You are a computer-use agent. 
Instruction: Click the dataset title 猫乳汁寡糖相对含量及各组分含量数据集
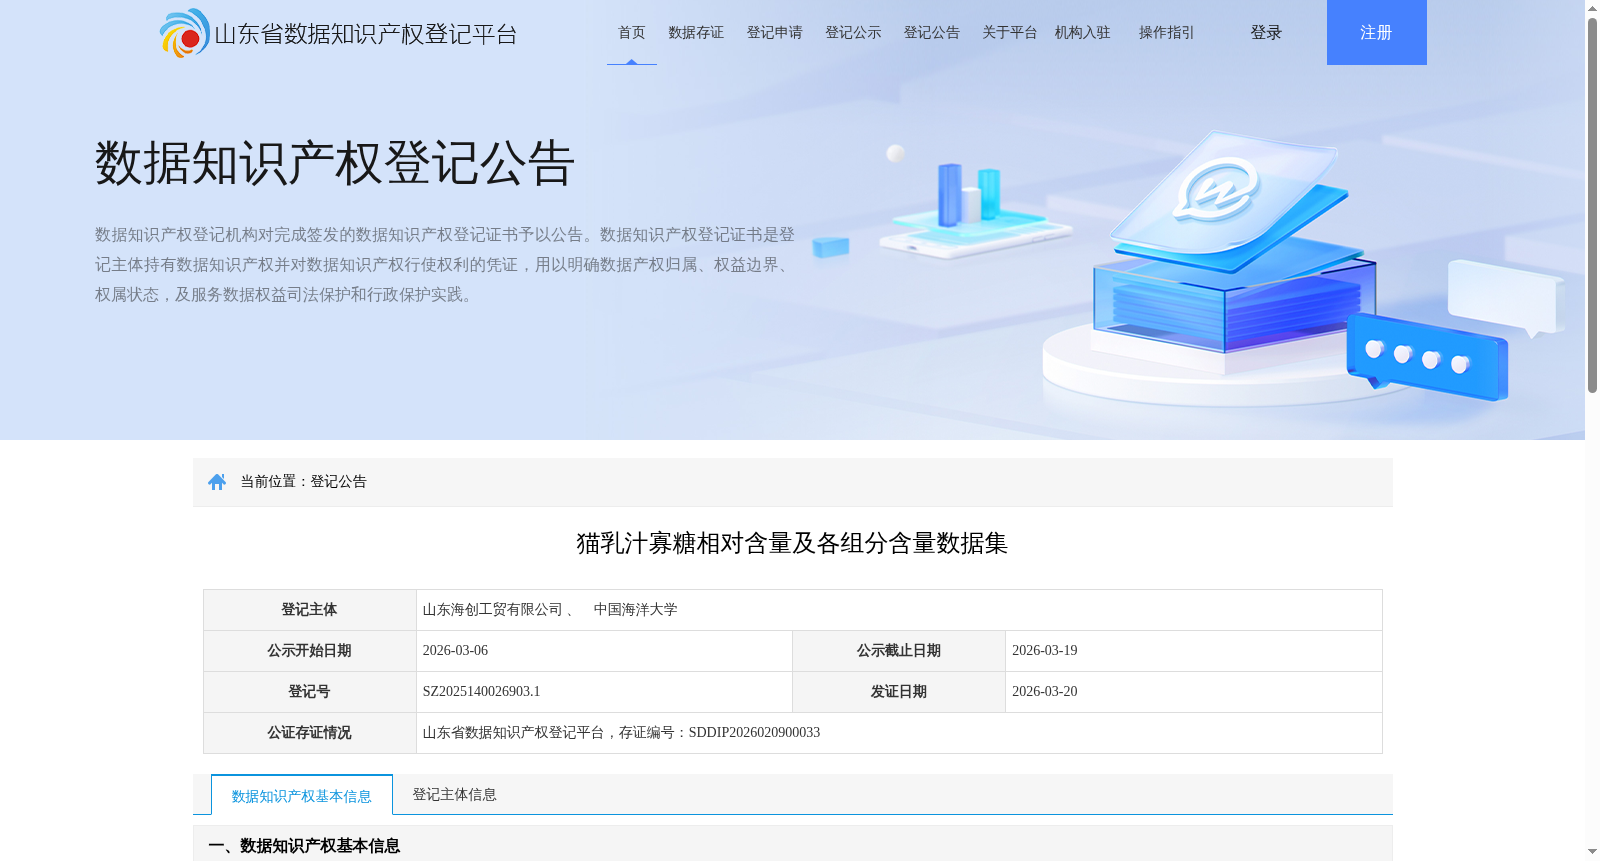(x=792, y=543)
